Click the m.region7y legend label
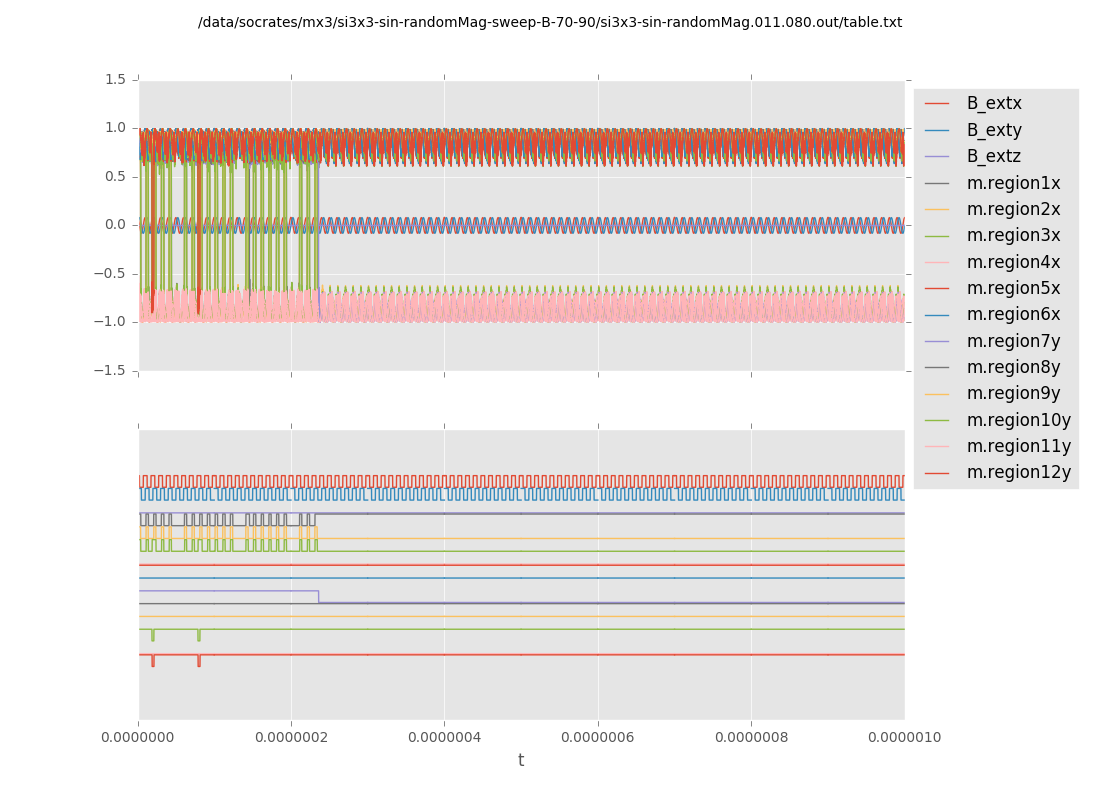The height and width of the screenshot is (800, 1100). click(x=1013, y=341)
